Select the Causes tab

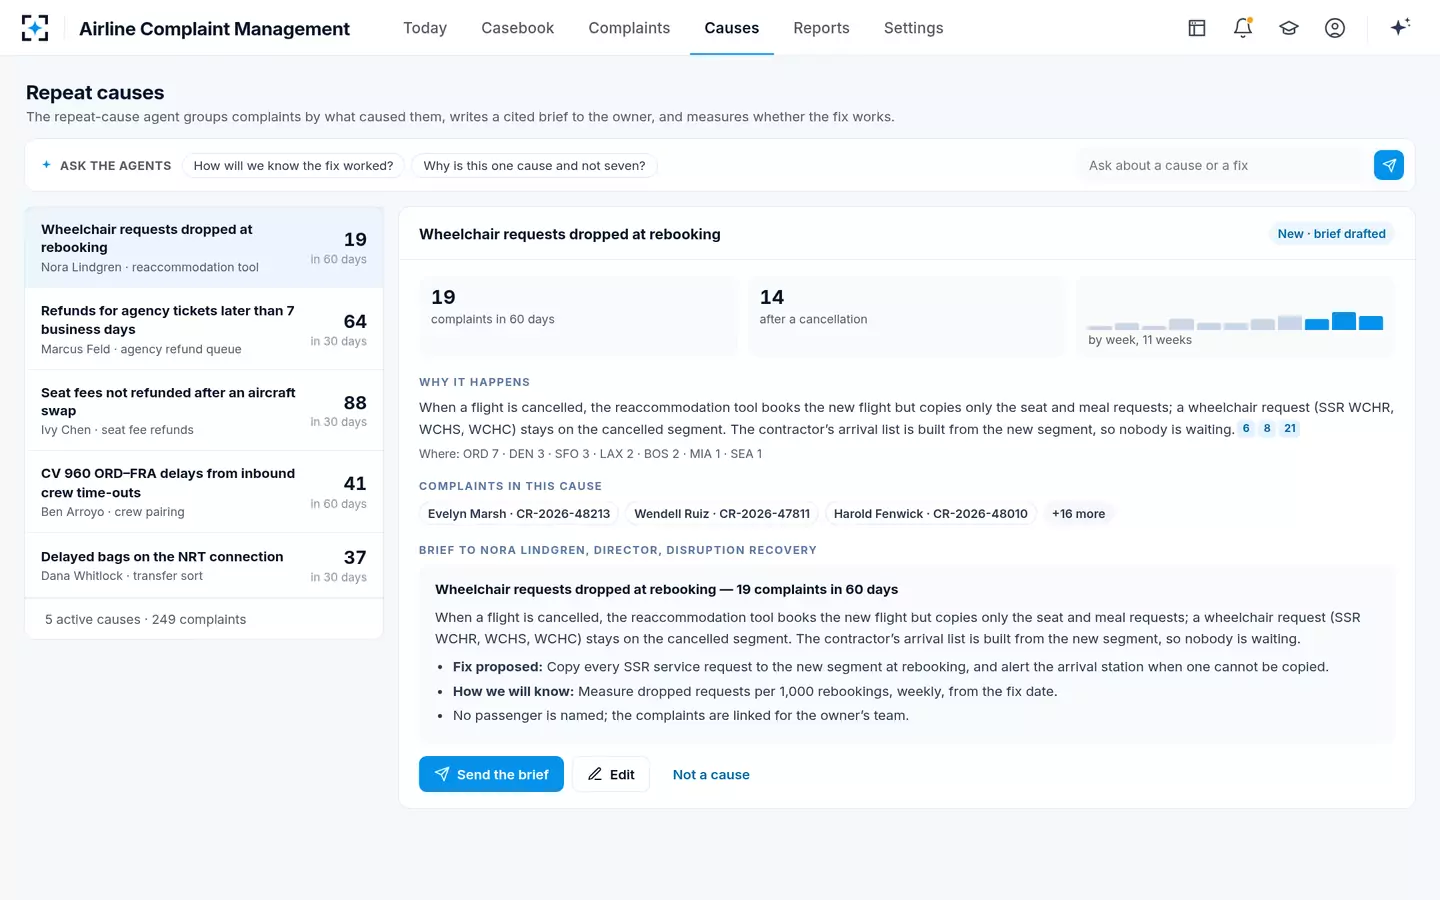point(731,28)
